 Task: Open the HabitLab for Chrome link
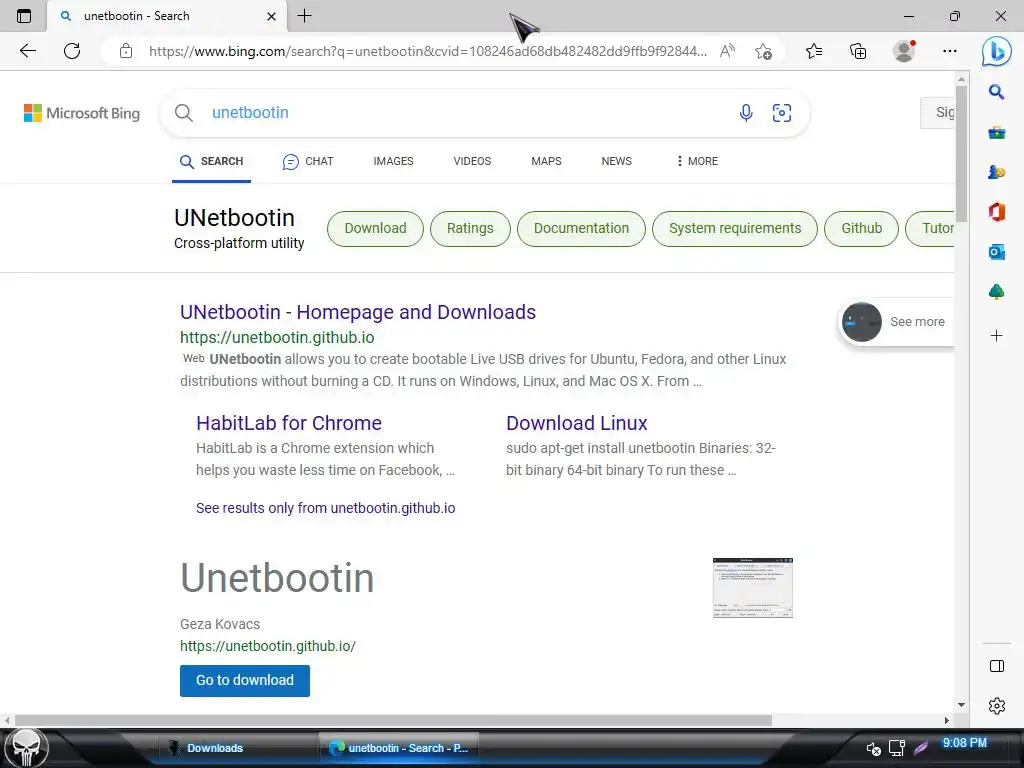(289, 423)
